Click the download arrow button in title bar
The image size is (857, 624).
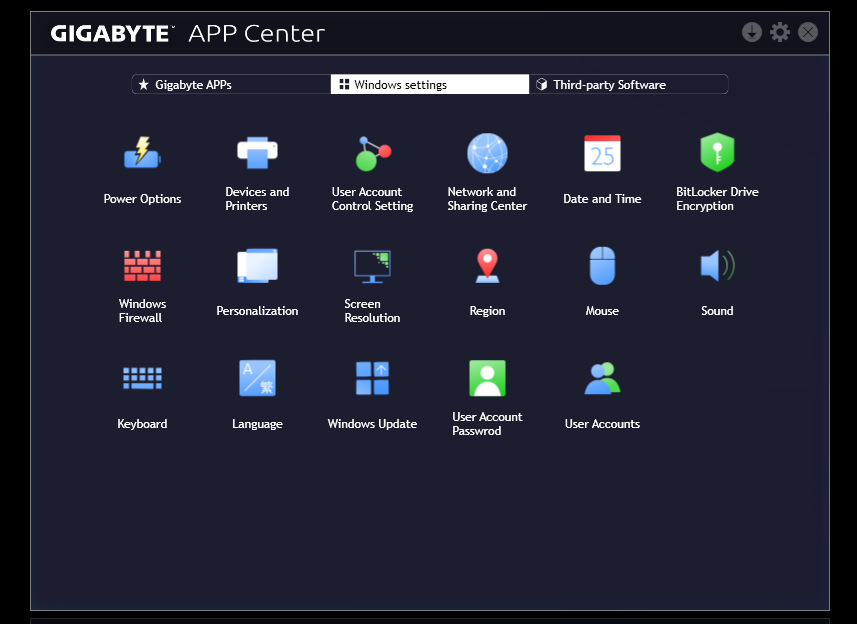click(x=752, y=32)
